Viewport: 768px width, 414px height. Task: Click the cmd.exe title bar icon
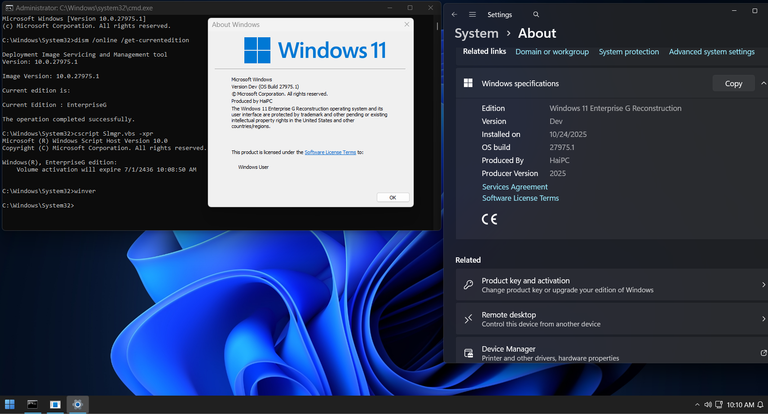(9, 8)
